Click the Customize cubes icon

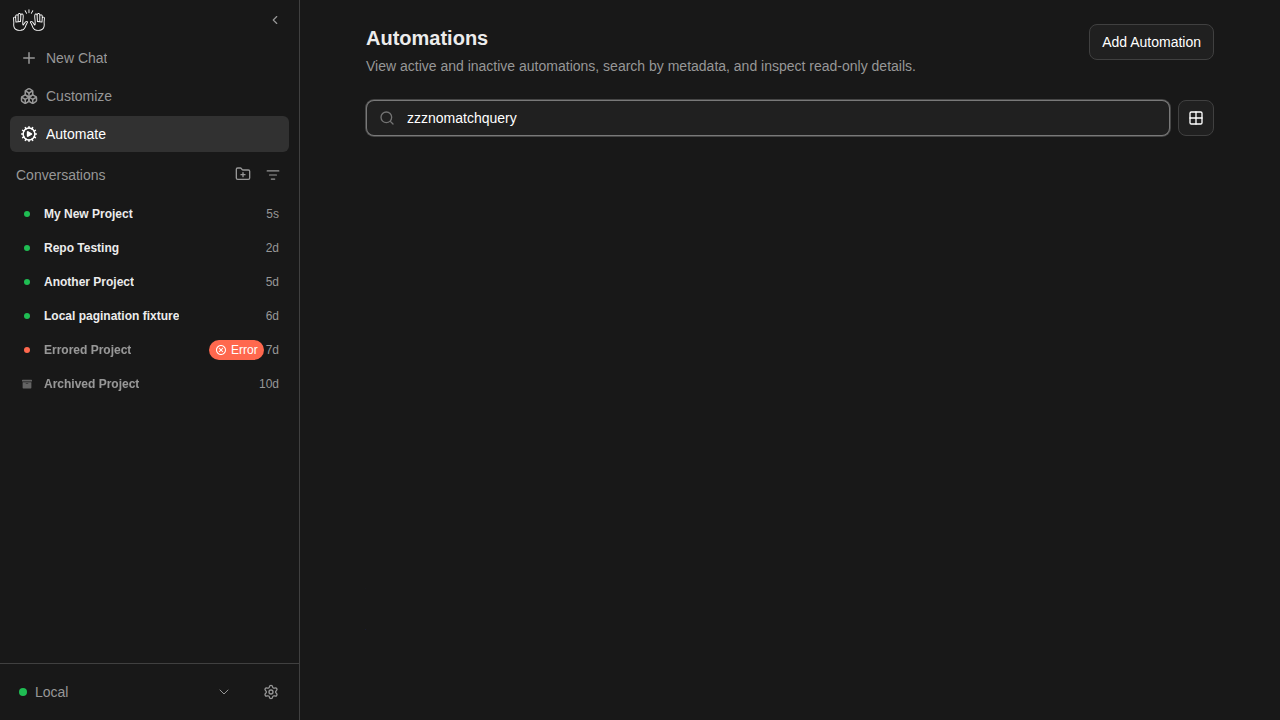(x=29, y=96)
